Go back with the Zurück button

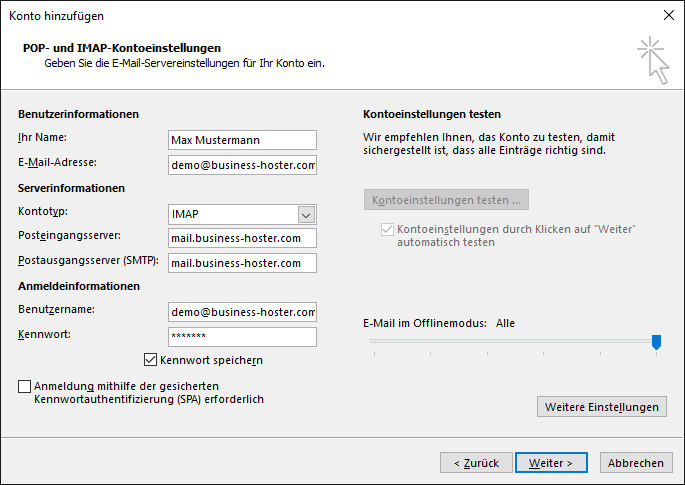pyautogui.click(x=476, y=463)
